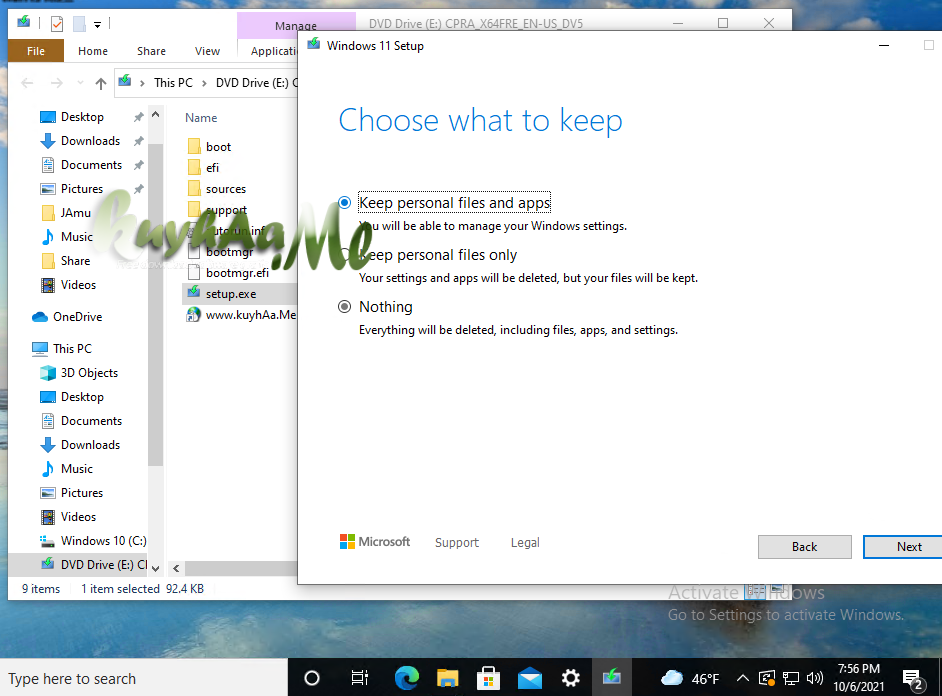
Task: Open Customize Quick Access Toolbar dropdown
Action: click(x=97, y=24)
